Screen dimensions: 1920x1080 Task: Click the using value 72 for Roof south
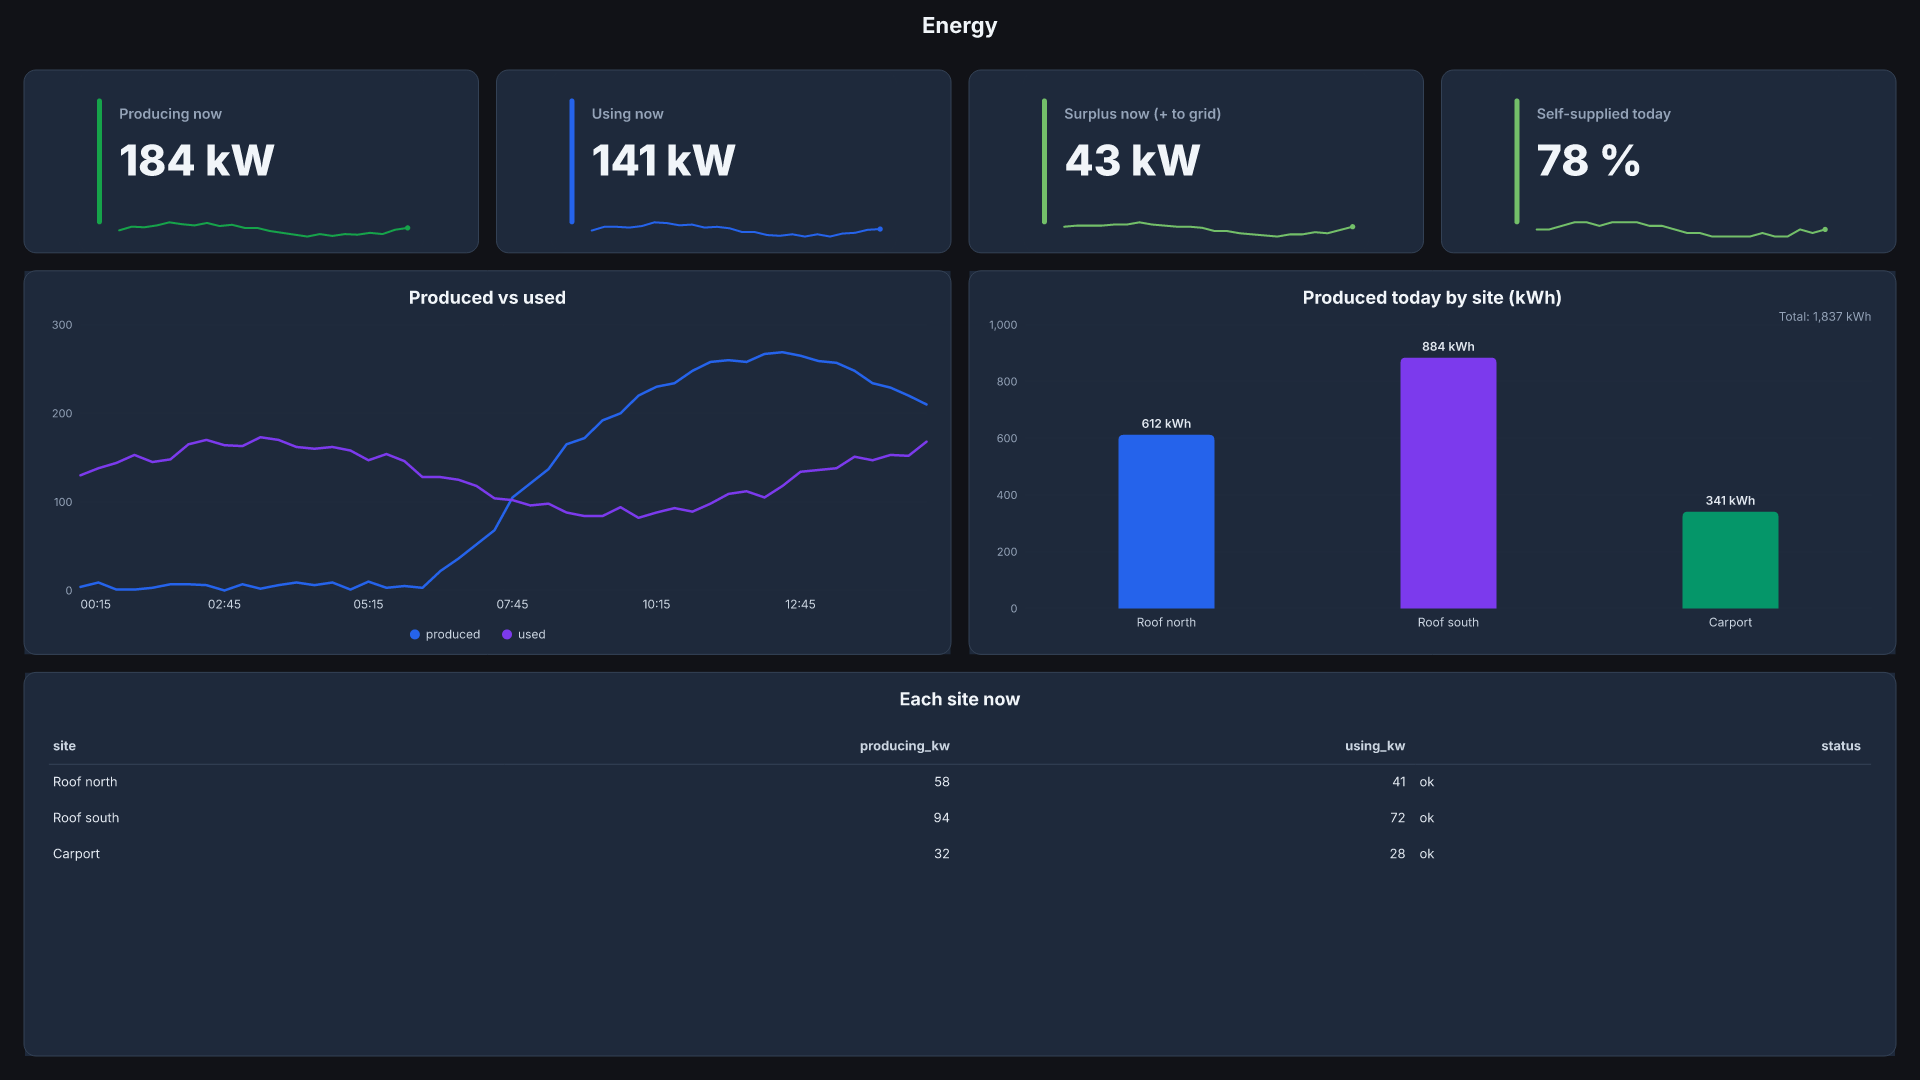1397,818
